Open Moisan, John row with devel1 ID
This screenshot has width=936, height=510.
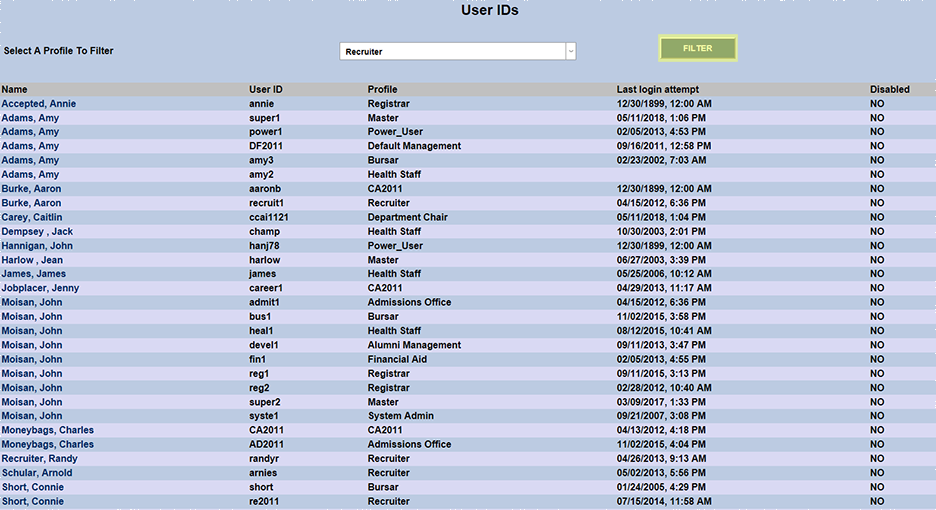click(x=32, y=345)
